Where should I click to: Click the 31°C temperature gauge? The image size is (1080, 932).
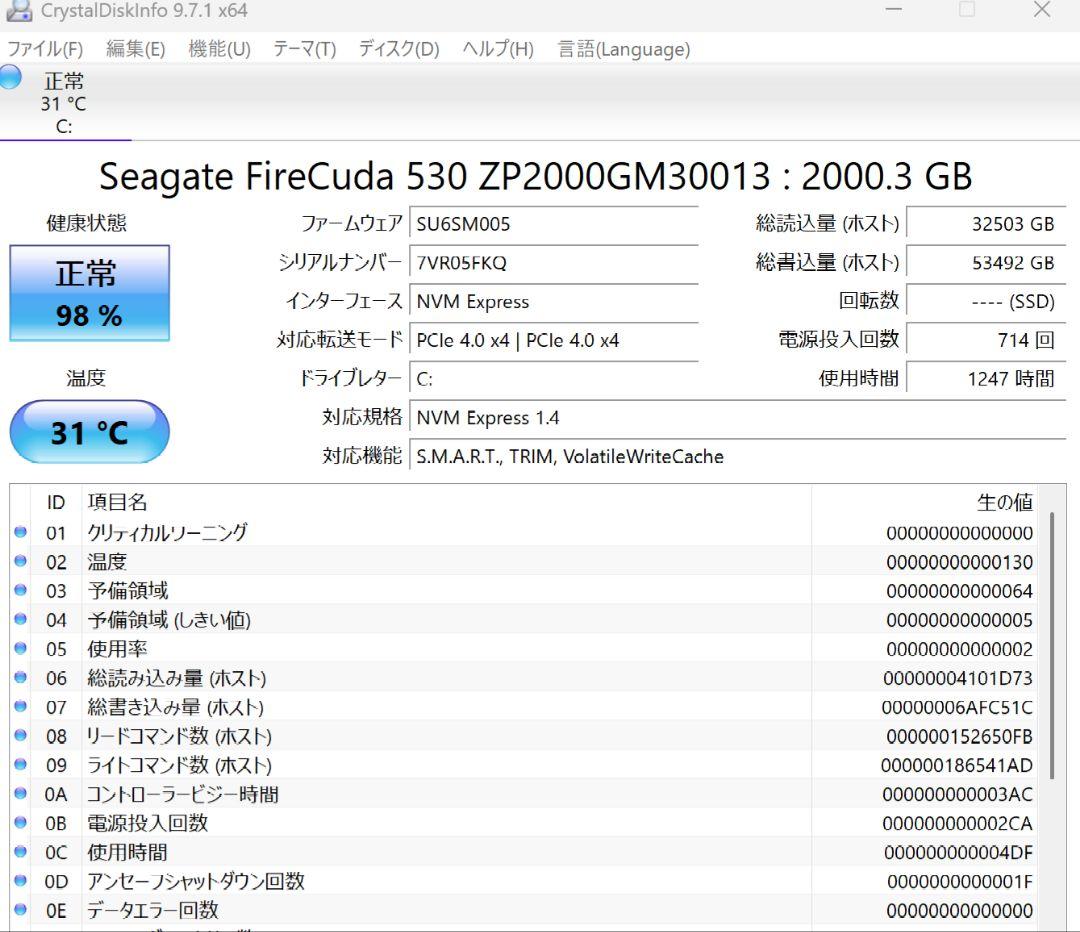pyautogui.click(x=89, y=432)
